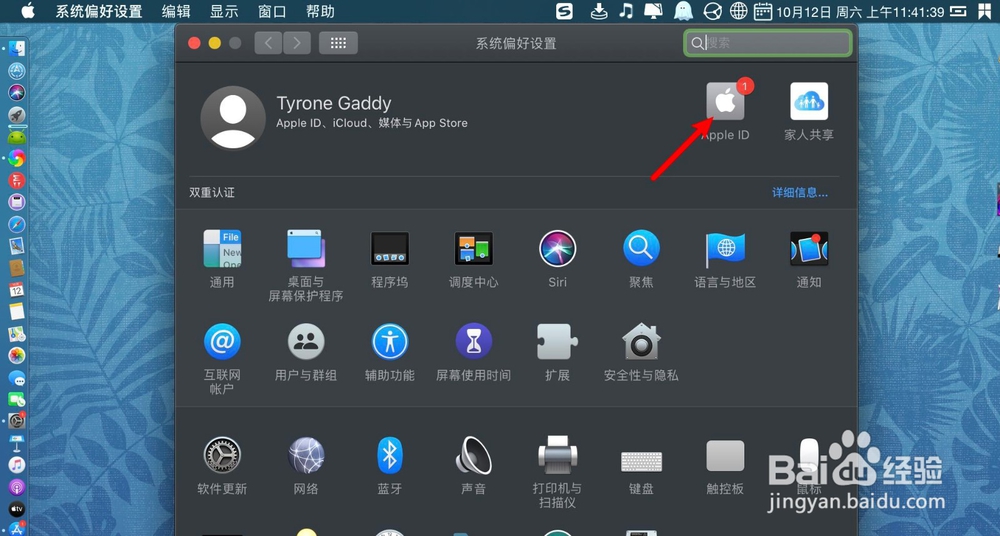Open 调度中心 Mission Control pane

click(x=473, y=248)
